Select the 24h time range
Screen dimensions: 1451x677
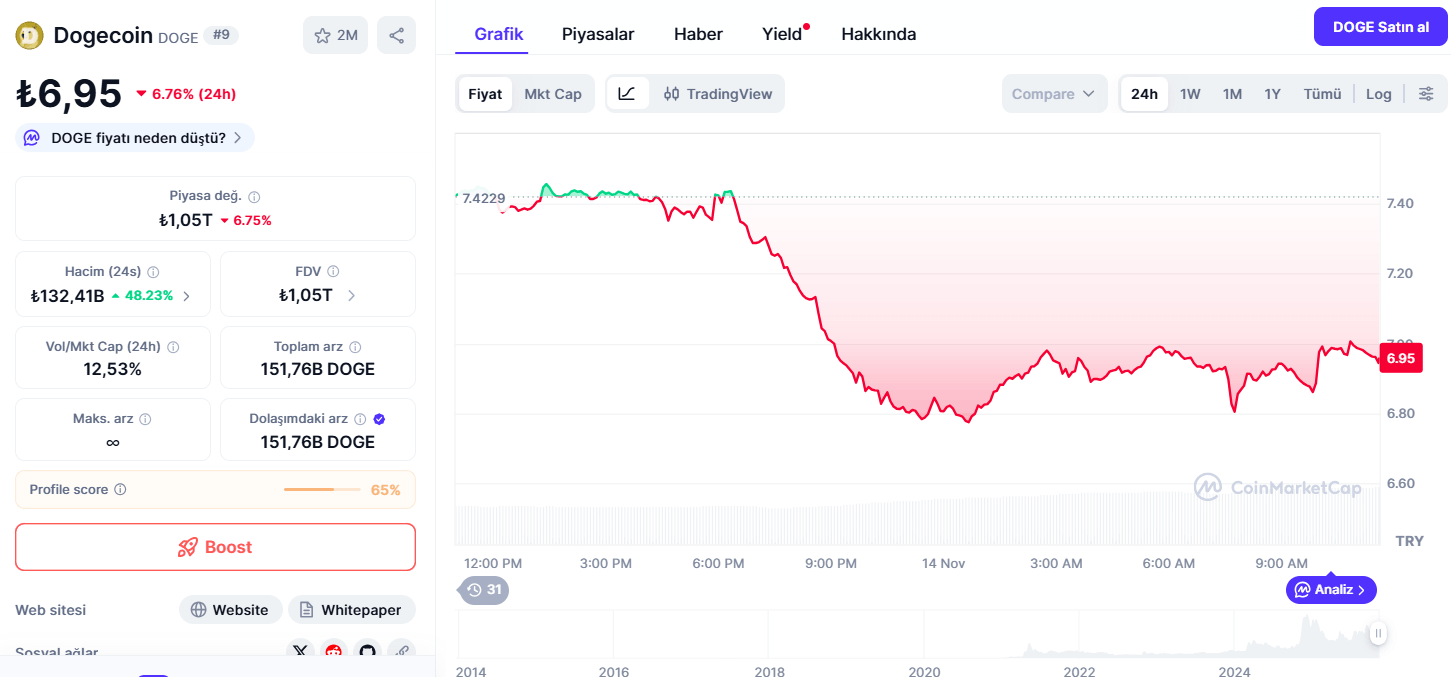1144,94
